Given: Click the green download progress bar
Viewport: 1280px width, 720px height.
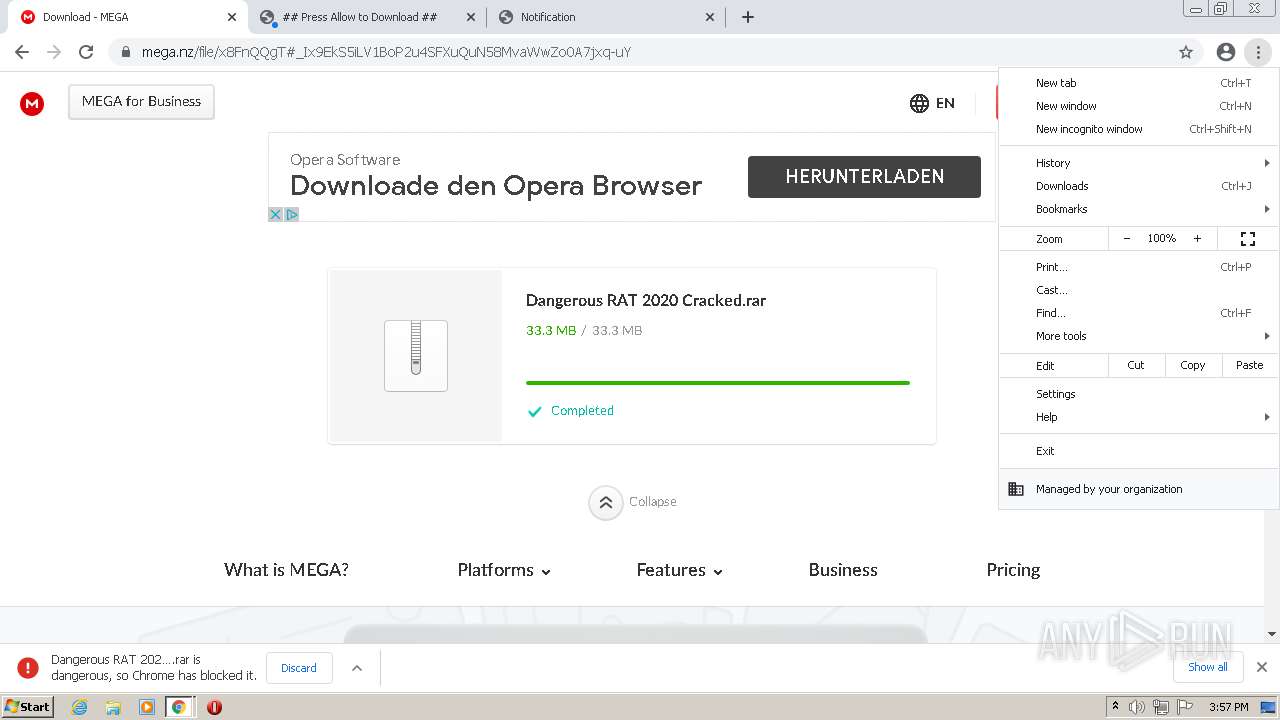Looking at the screenshot, I should click(x=718, y=383).
